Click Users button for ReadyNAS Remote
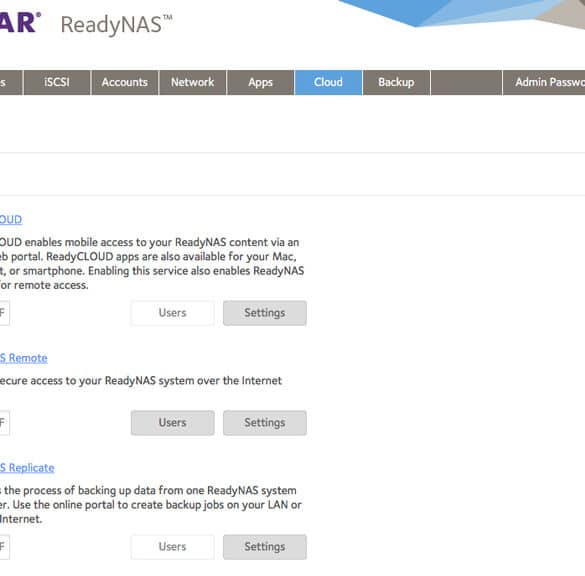Viewport: 585px width, 576px height. (x=172, y=423)
